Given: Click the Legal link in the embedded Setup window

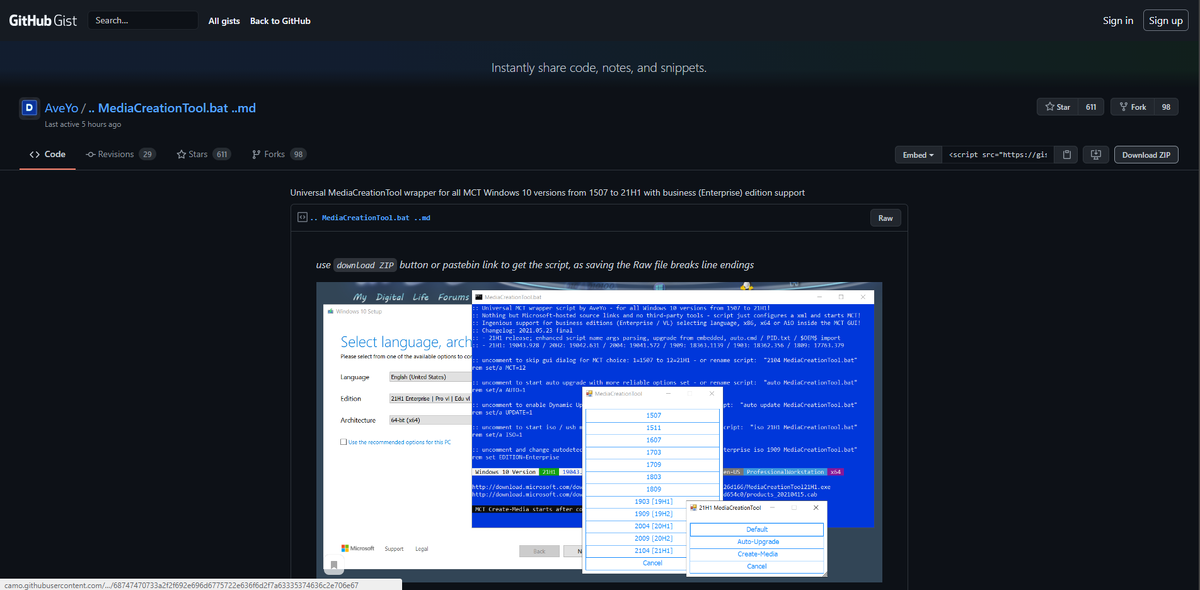Looking at the screenshot, I should tap(422, 548).
